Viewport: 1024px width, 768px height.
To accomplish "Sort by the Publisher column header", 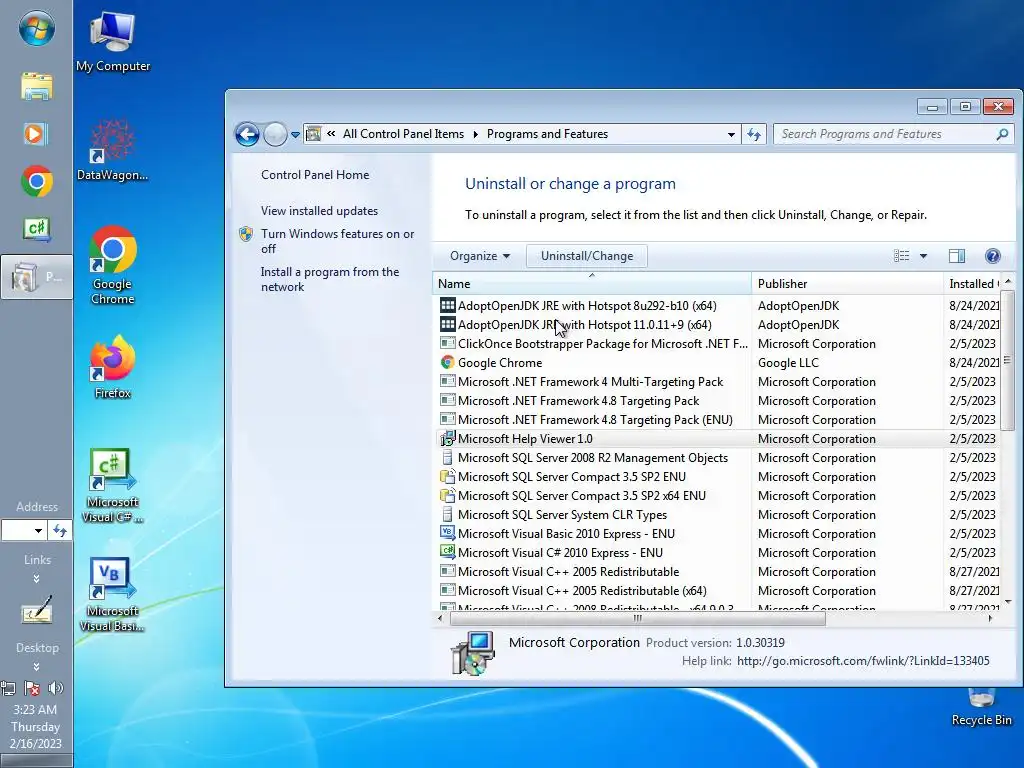I will point(847,283).
